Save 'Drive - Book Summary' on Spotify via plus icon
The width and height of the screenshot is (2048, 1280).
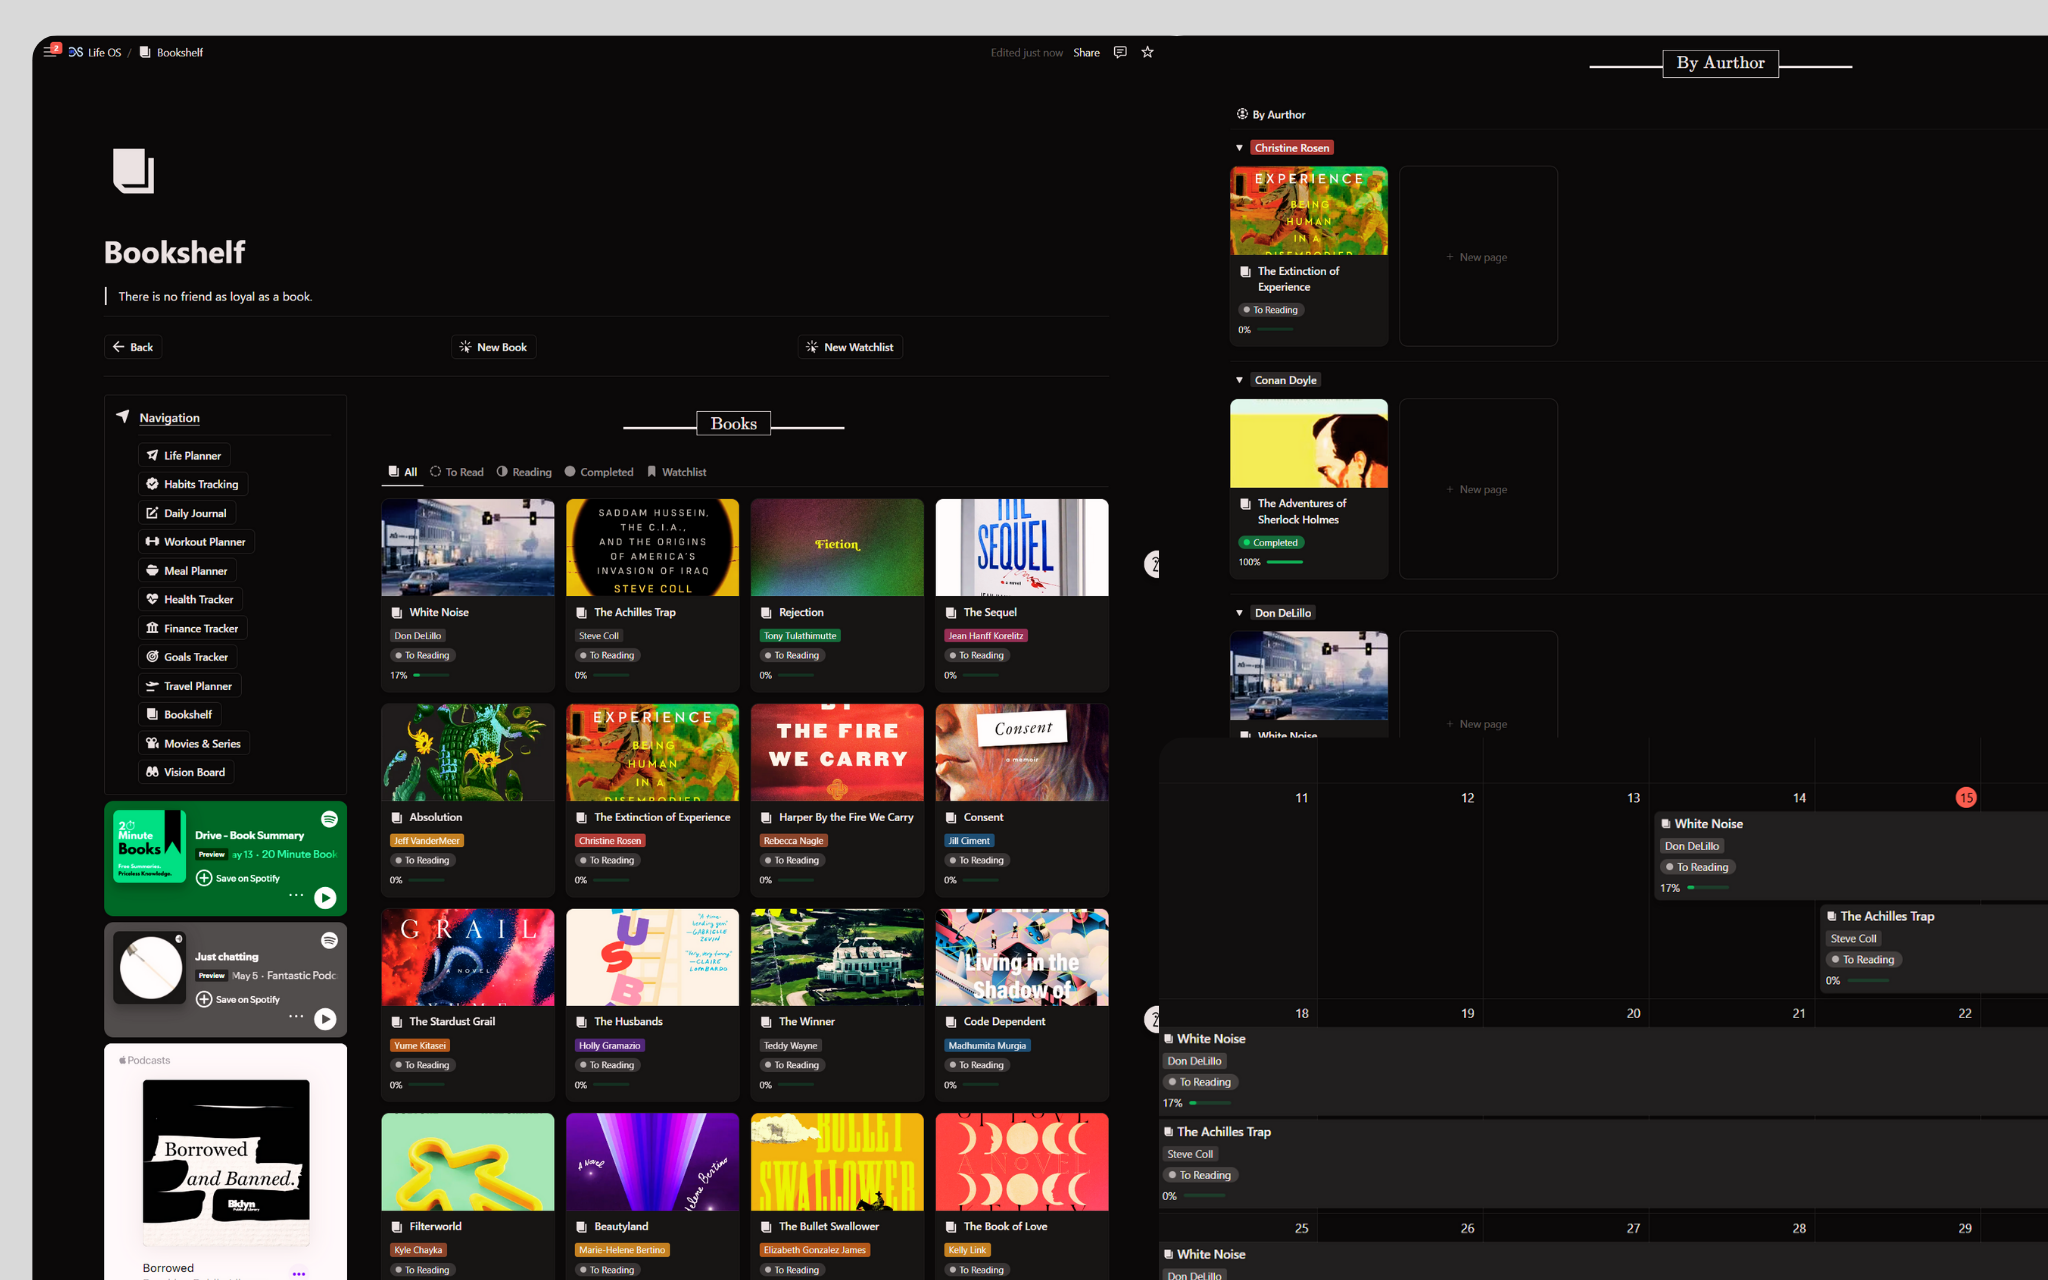[205, 878]
